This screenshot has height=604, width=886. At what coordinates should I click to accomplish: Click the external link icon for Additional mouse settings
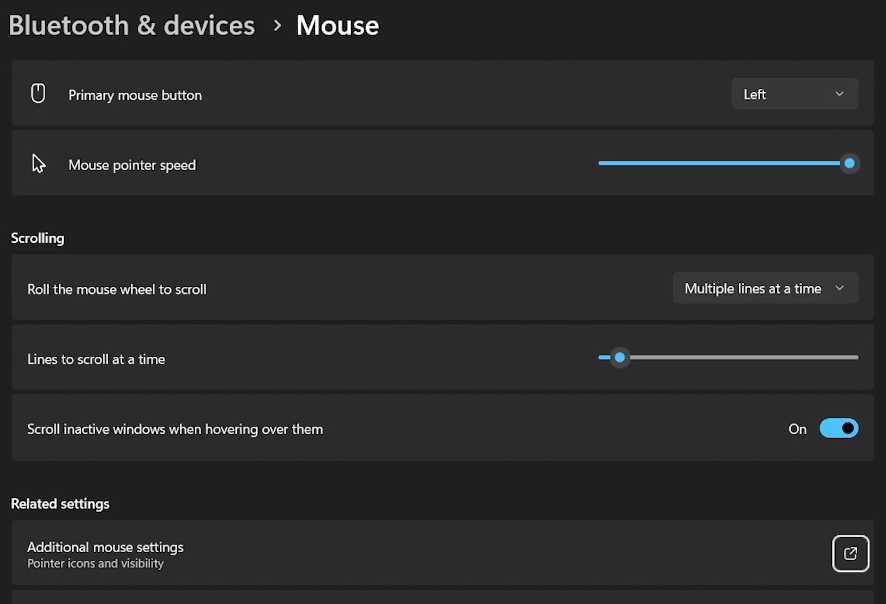point(850,553)
